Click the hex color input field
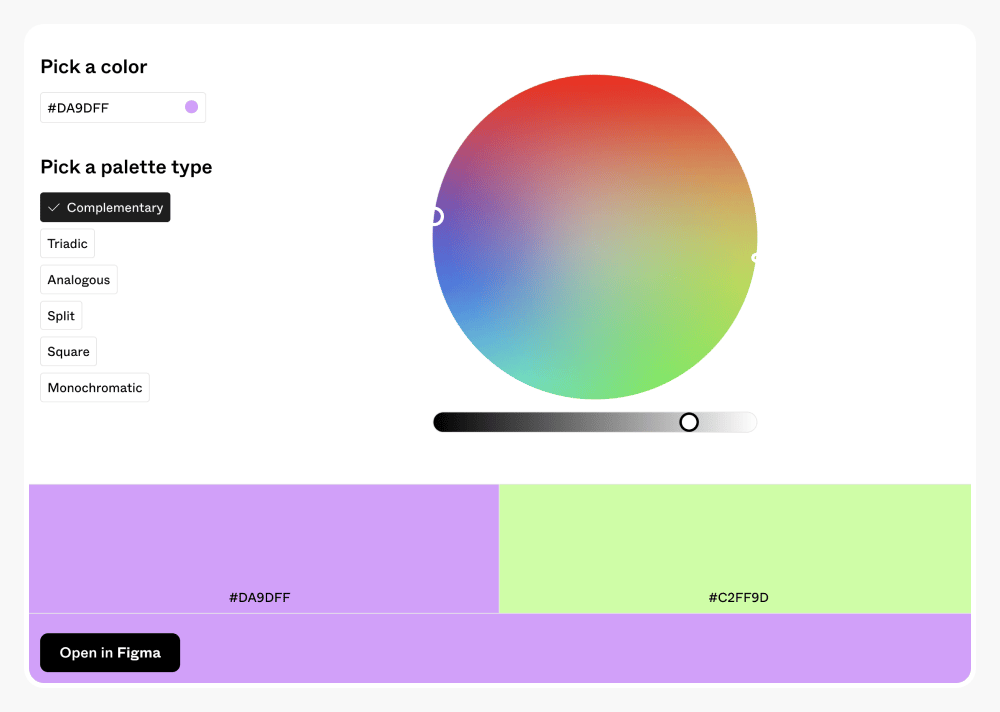 (x=123, y=108)
